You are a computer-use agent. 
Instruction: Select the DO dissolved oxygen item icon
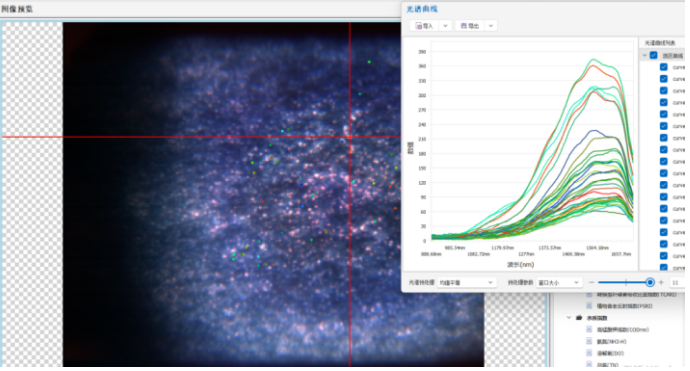(x=589, y=353)
